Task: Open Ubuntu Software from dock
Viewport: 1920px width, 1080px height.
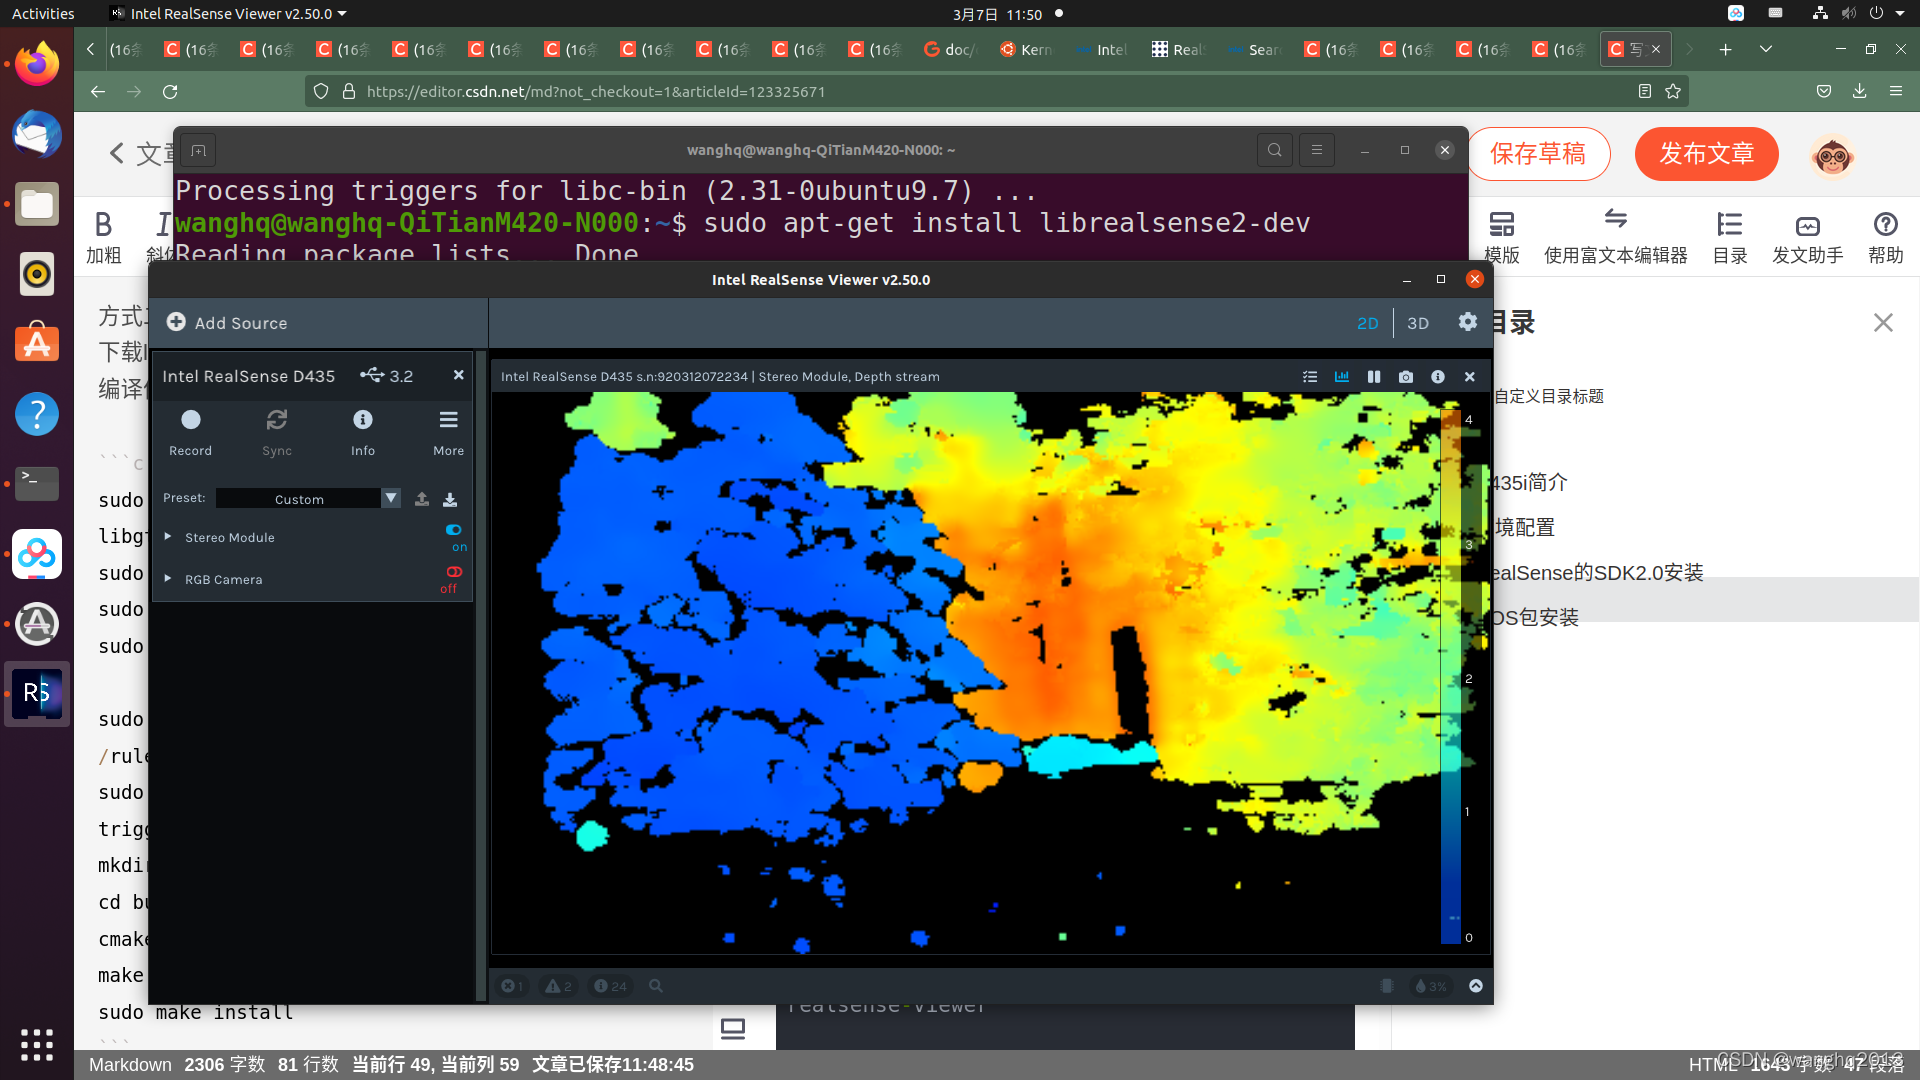Action: tap(37, 344)
